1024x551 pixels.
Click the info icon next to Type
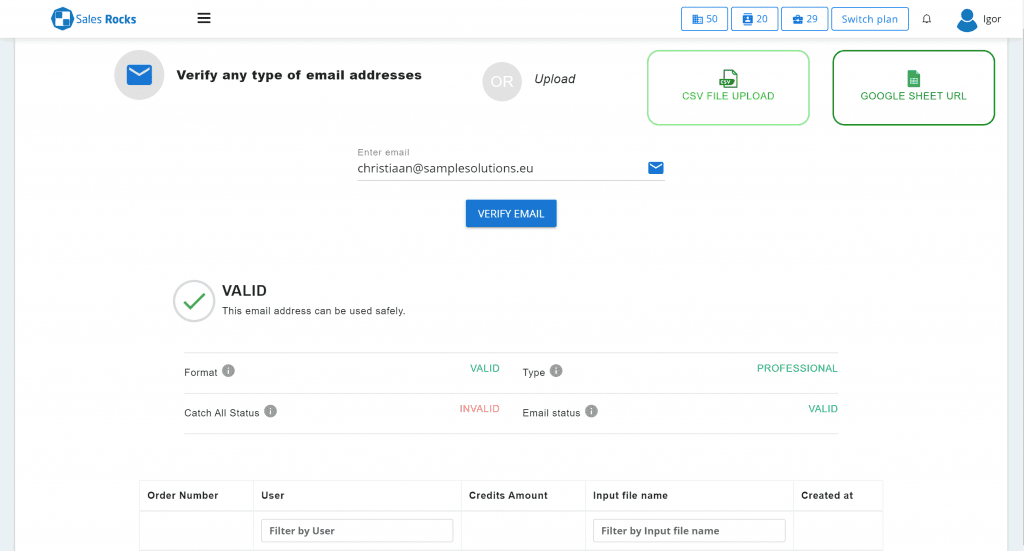556,371
